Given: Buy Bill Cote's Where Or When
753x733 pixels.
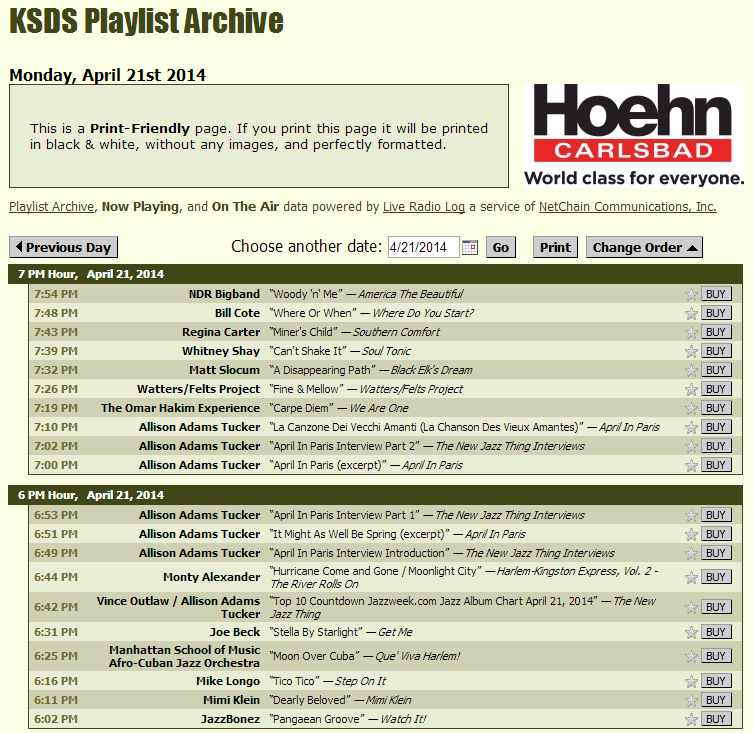Looking at the screenshot, I should [716, 313].
